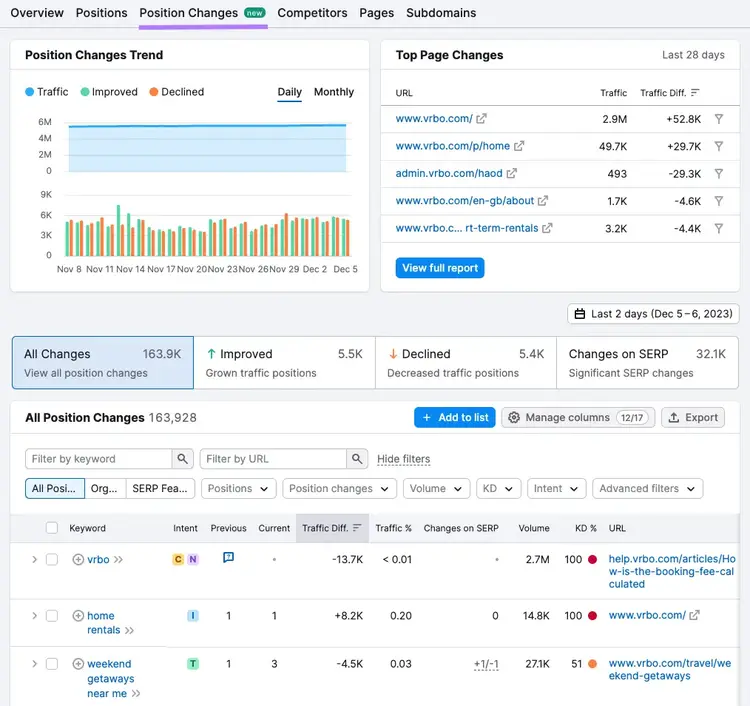Open external link icon for www.vrbo.com/ in Top Page Changes
750x706 pixels.
(481, 119)
